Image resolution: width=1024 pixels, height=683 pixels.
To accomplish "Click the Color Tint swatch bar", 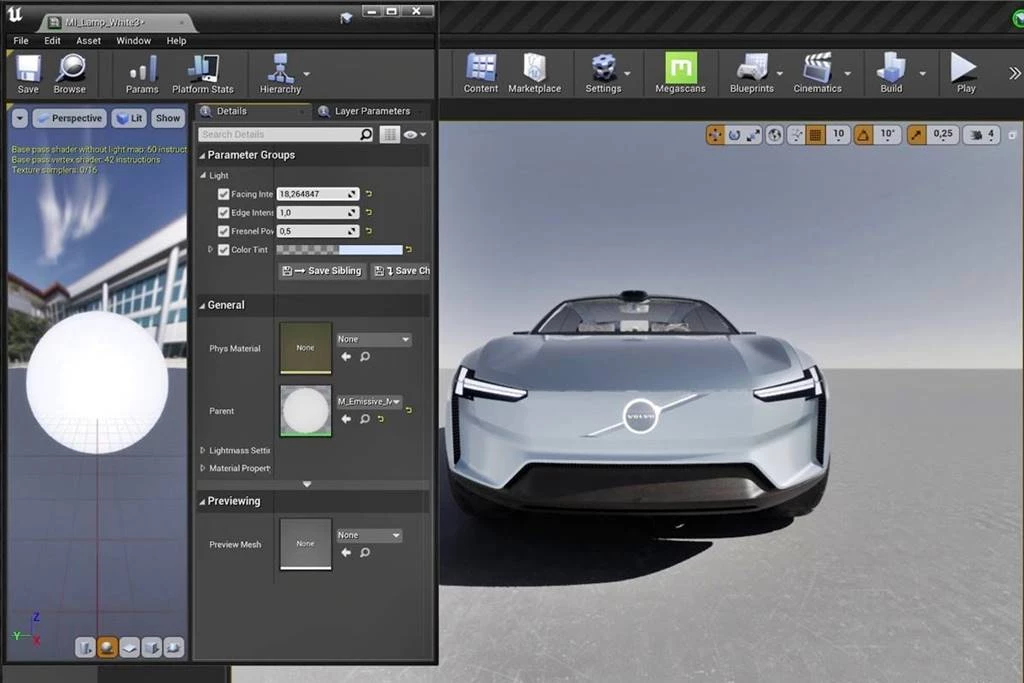I will pyautogui.click(x=339, y=250).
